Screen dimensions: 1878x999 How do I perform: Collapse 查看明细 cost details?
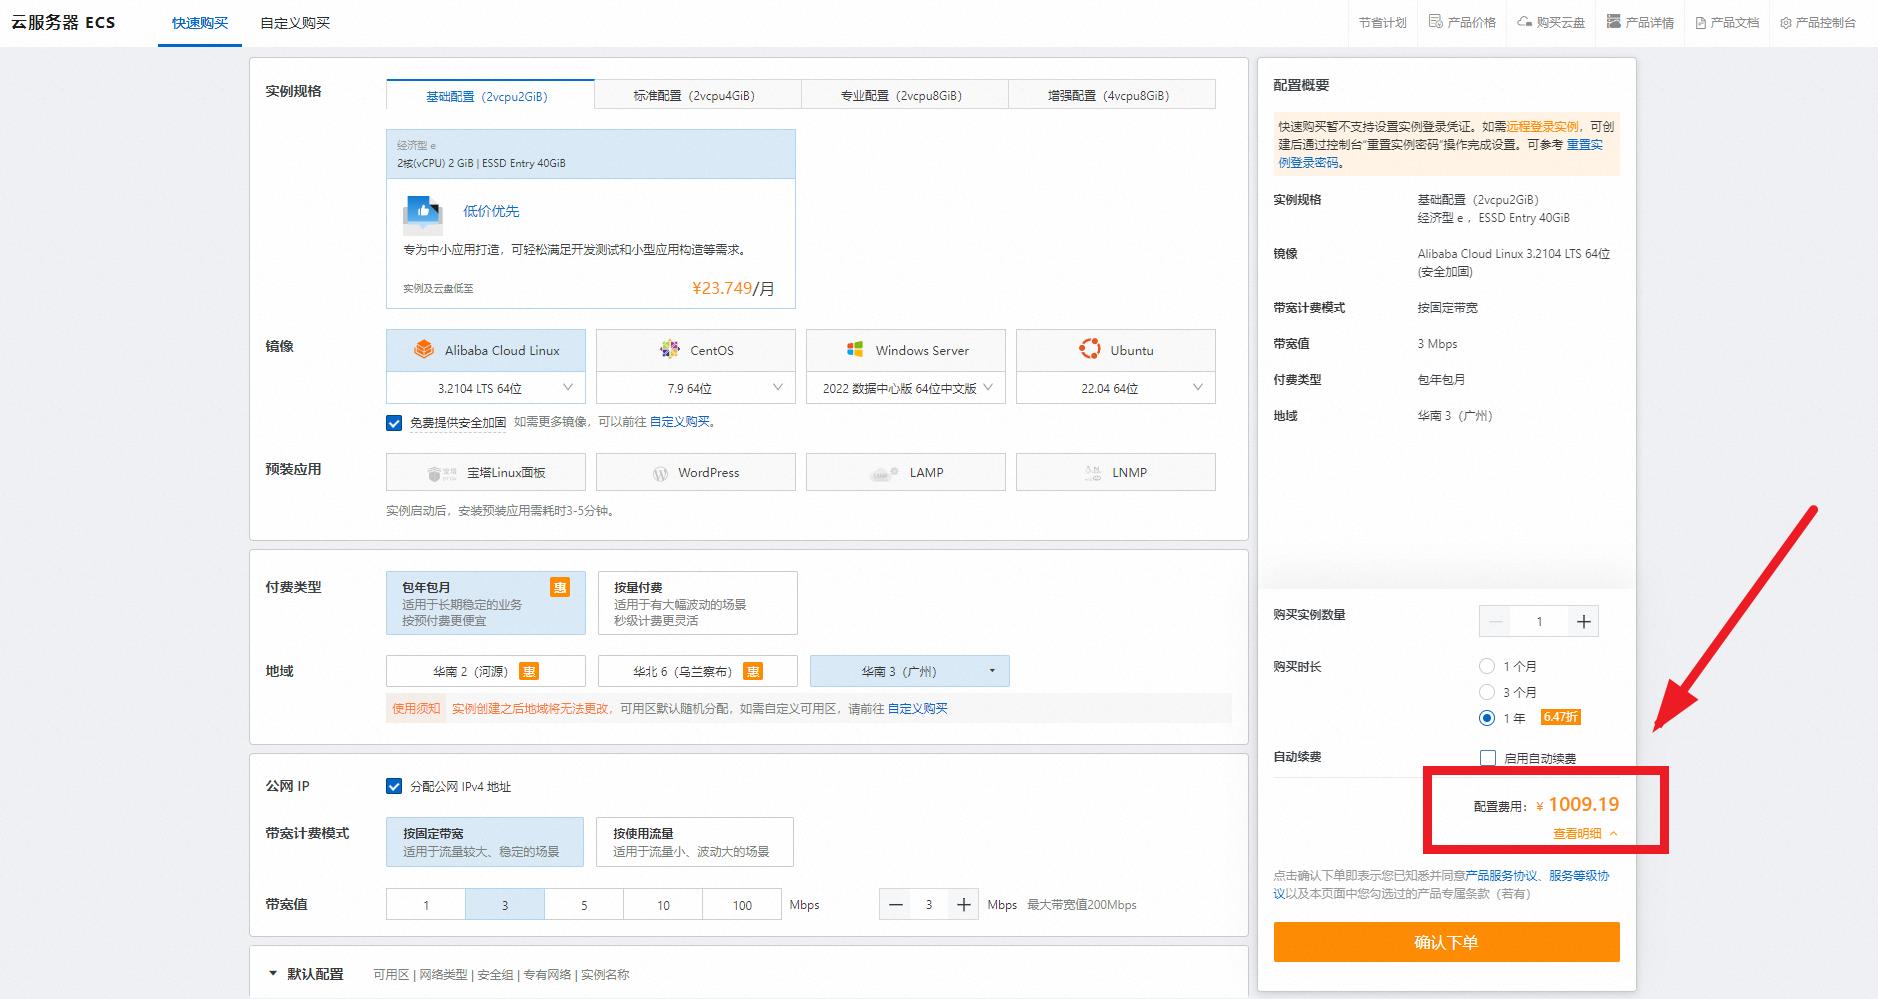click(x=1585, y=833)
